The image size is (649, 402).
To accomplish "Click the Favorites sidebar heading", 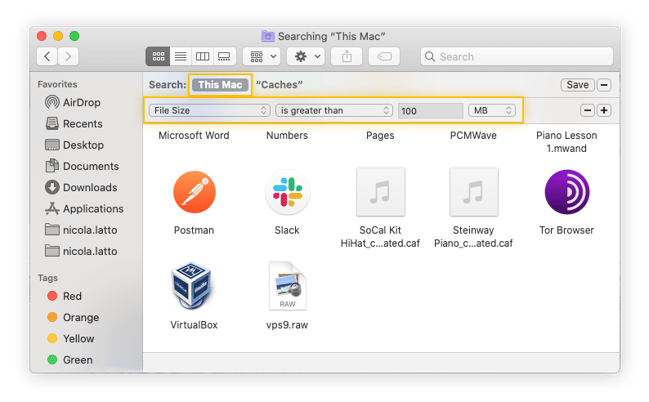I will click(57, 84).
